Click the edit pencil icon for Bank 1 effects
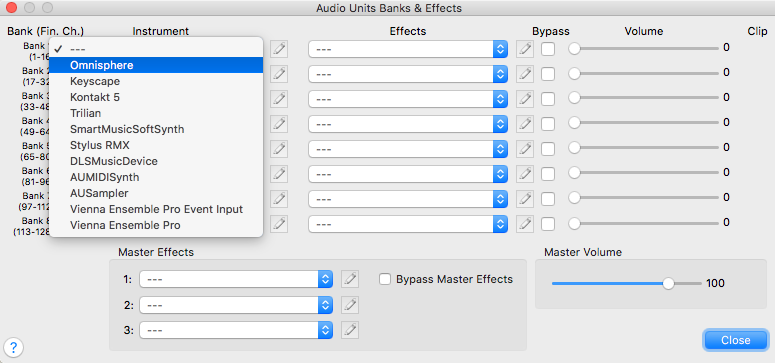Viewport: 775px width, 363px height. 525,49
